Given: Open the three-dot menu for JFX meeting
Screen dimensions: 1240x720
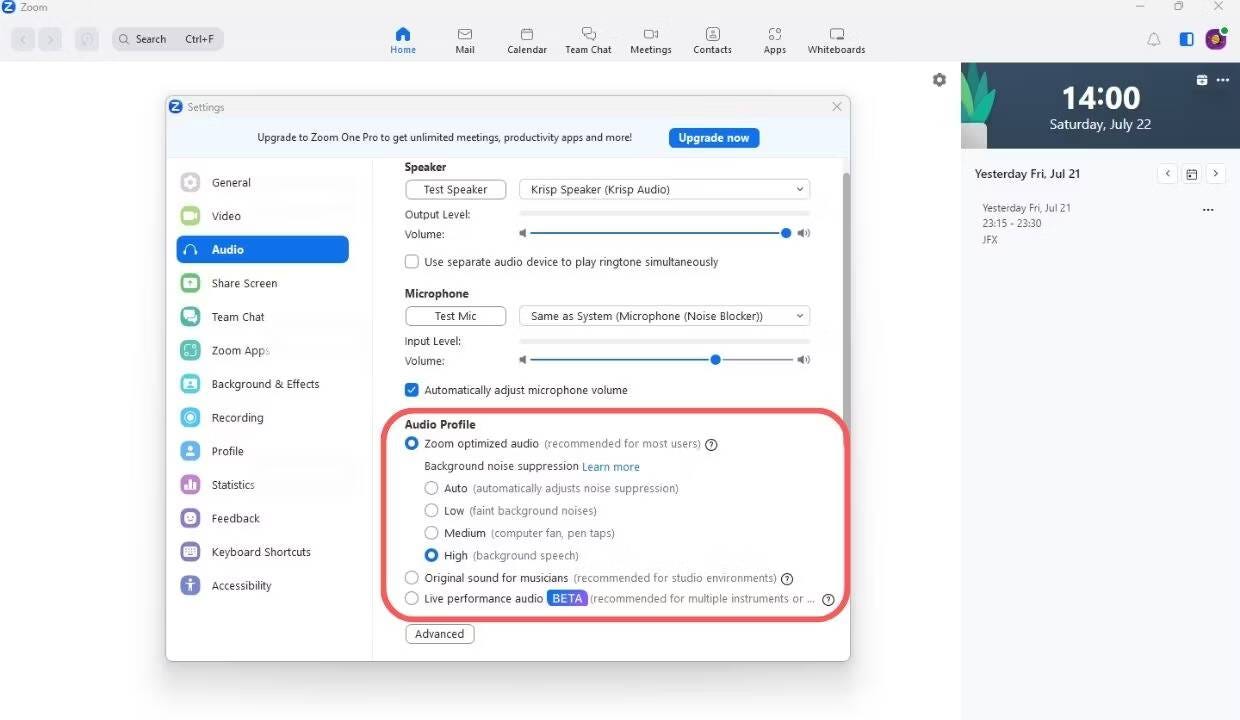Looking at the screenshot, I should pos(1208,210).
